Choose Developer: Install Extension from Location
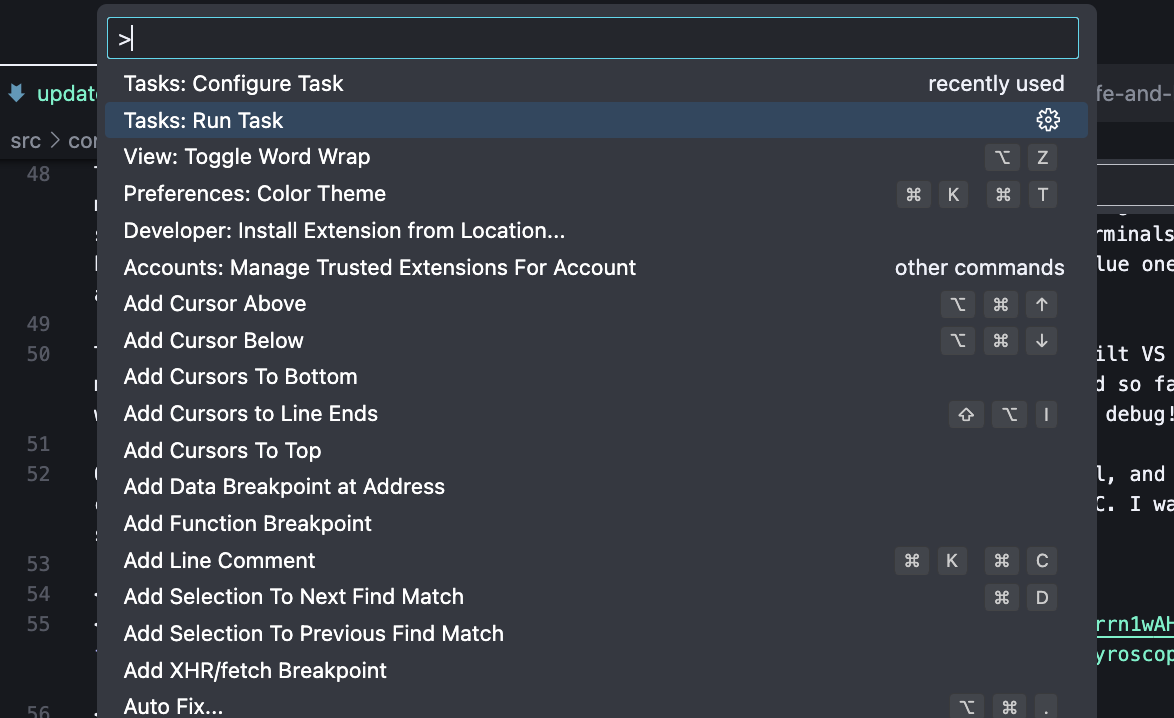1174x718 pixels. (344, 231)
